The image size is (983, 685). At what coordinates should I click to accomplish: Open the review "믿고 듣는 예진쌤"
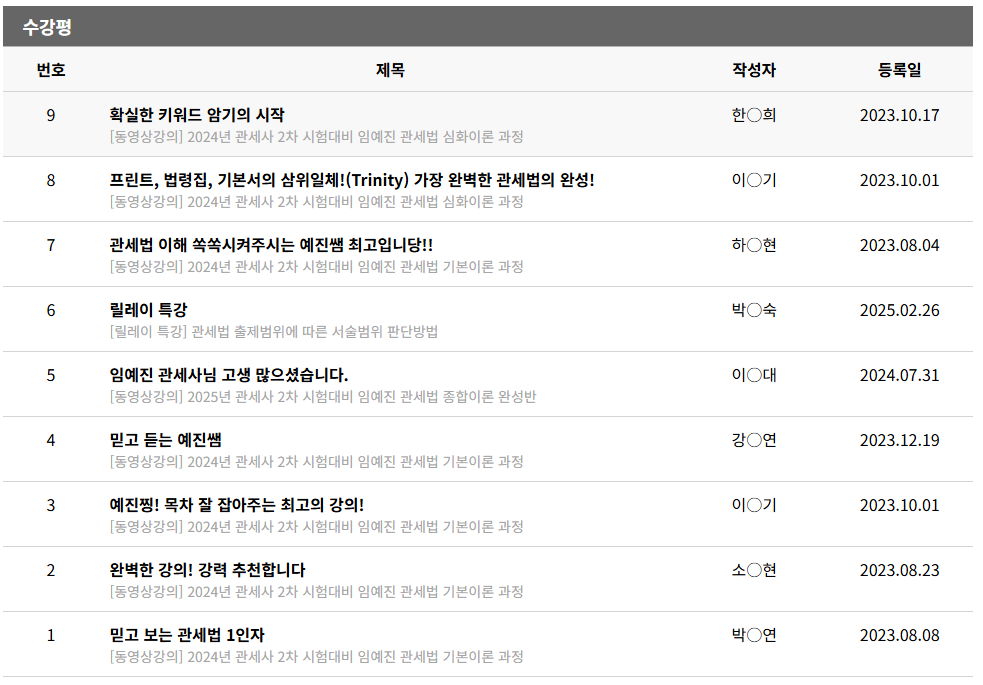[x=165, y=440]
